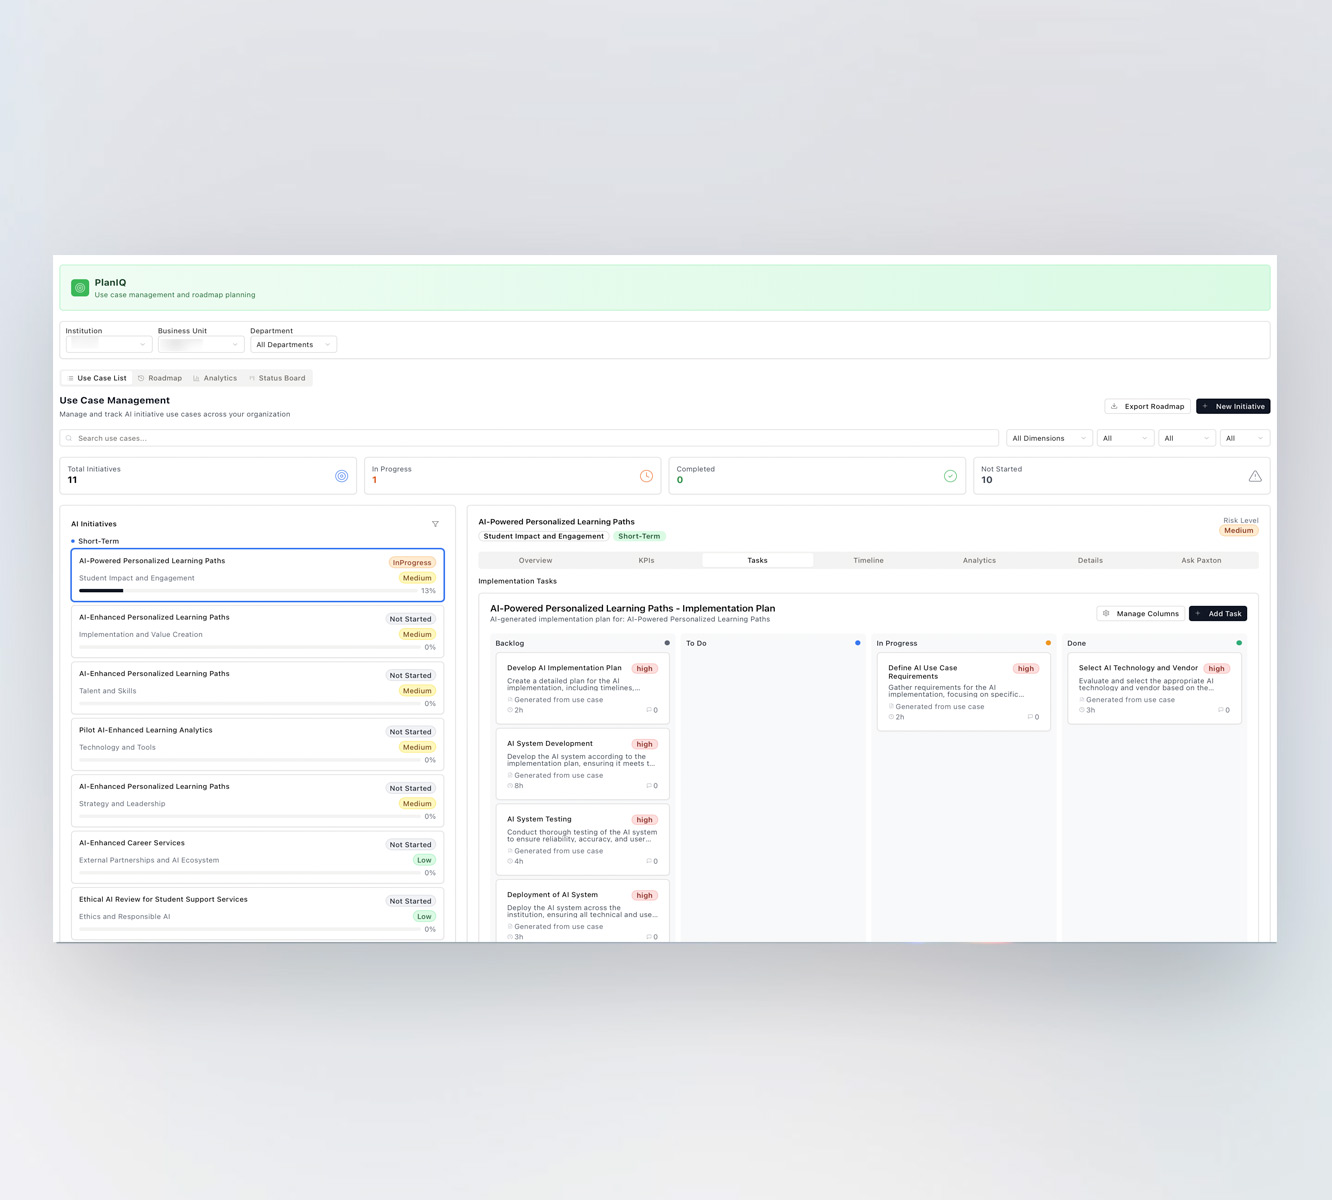This screenshot has height=1200, width=1332.
Task: Open the KPIs tab
Action: [x=646, y=560]
